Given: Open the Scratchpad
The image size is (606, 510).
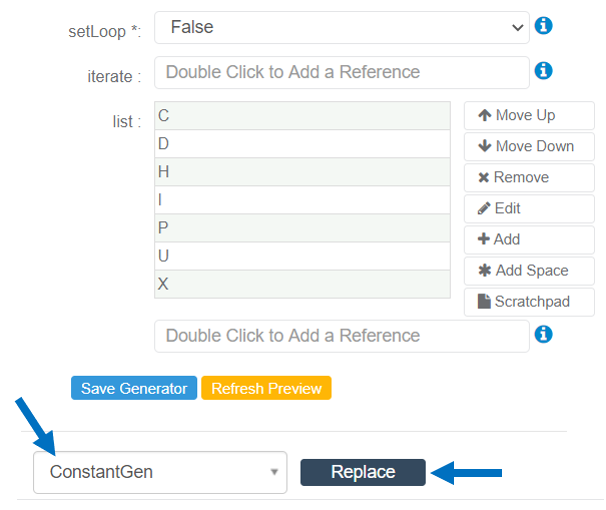Looking at the screenshot, I should click(529, 301).
